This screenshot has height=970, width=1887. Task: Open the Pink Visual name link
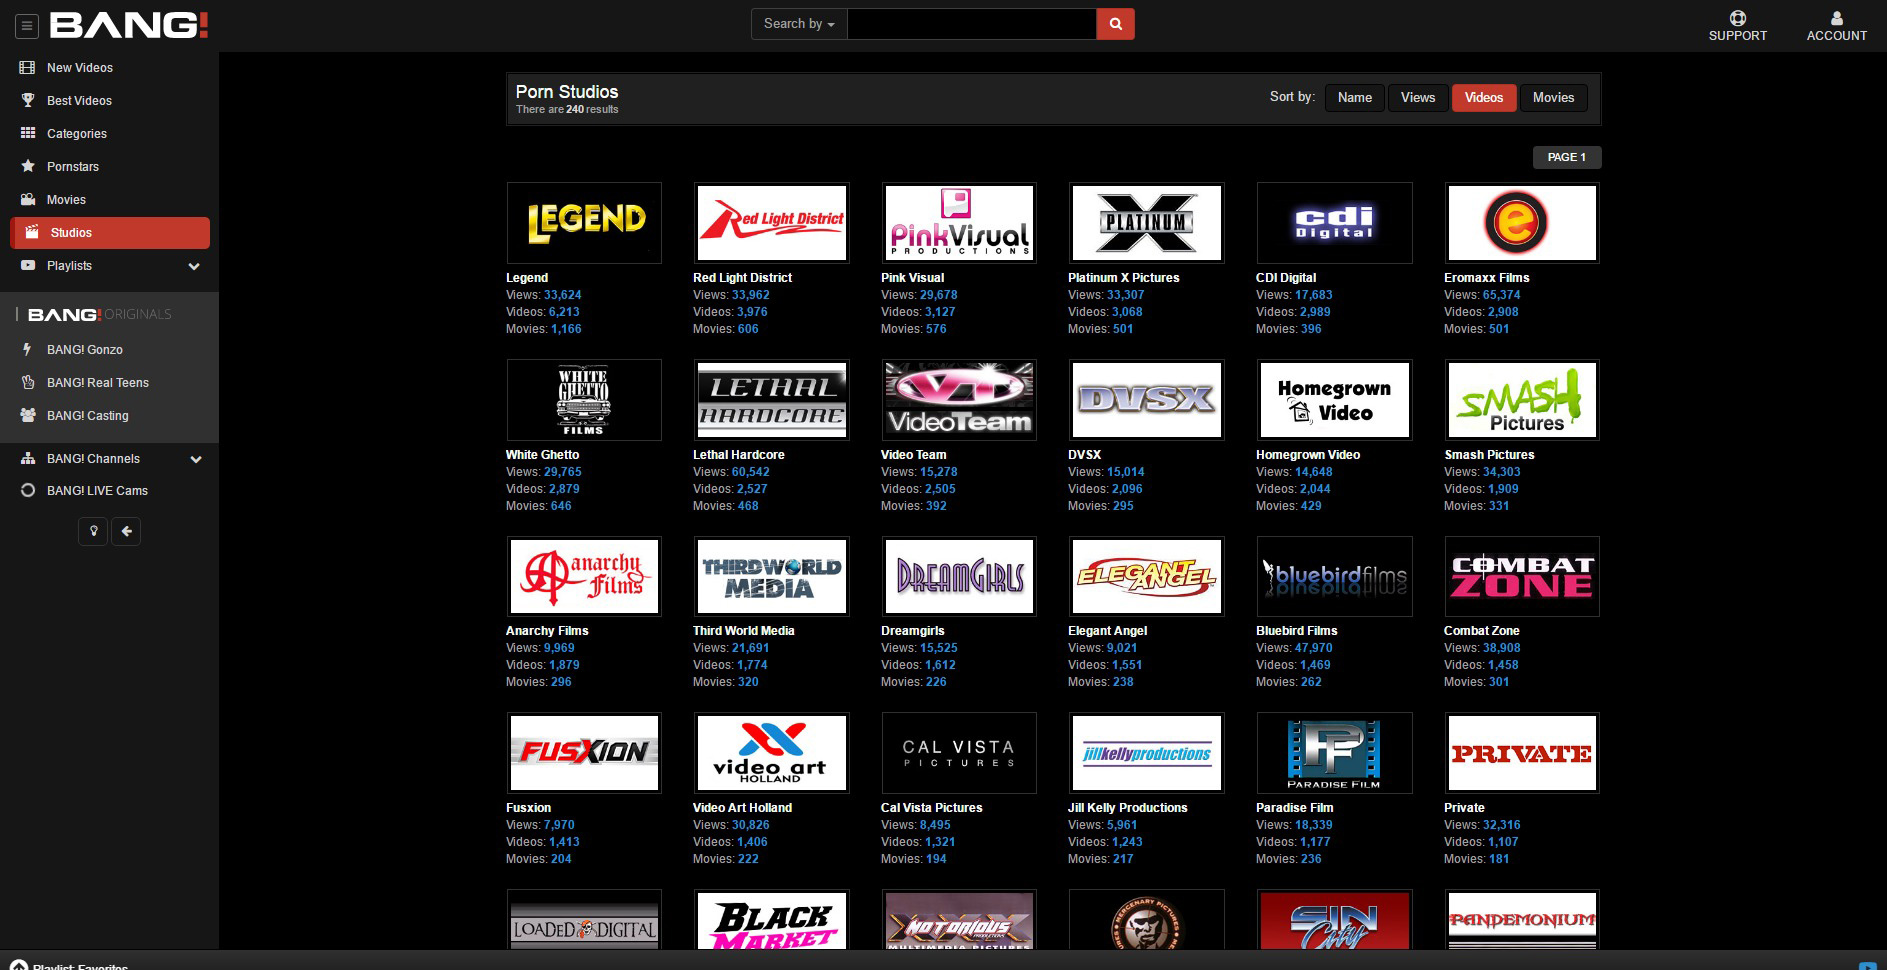coord(912,278)
